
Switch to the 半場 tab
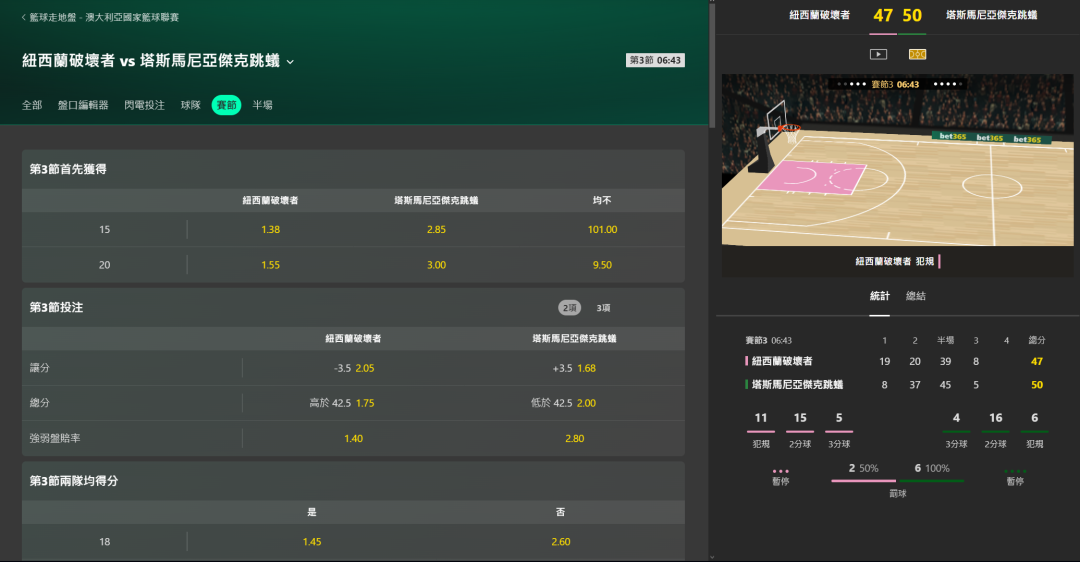tap(262, 105)
